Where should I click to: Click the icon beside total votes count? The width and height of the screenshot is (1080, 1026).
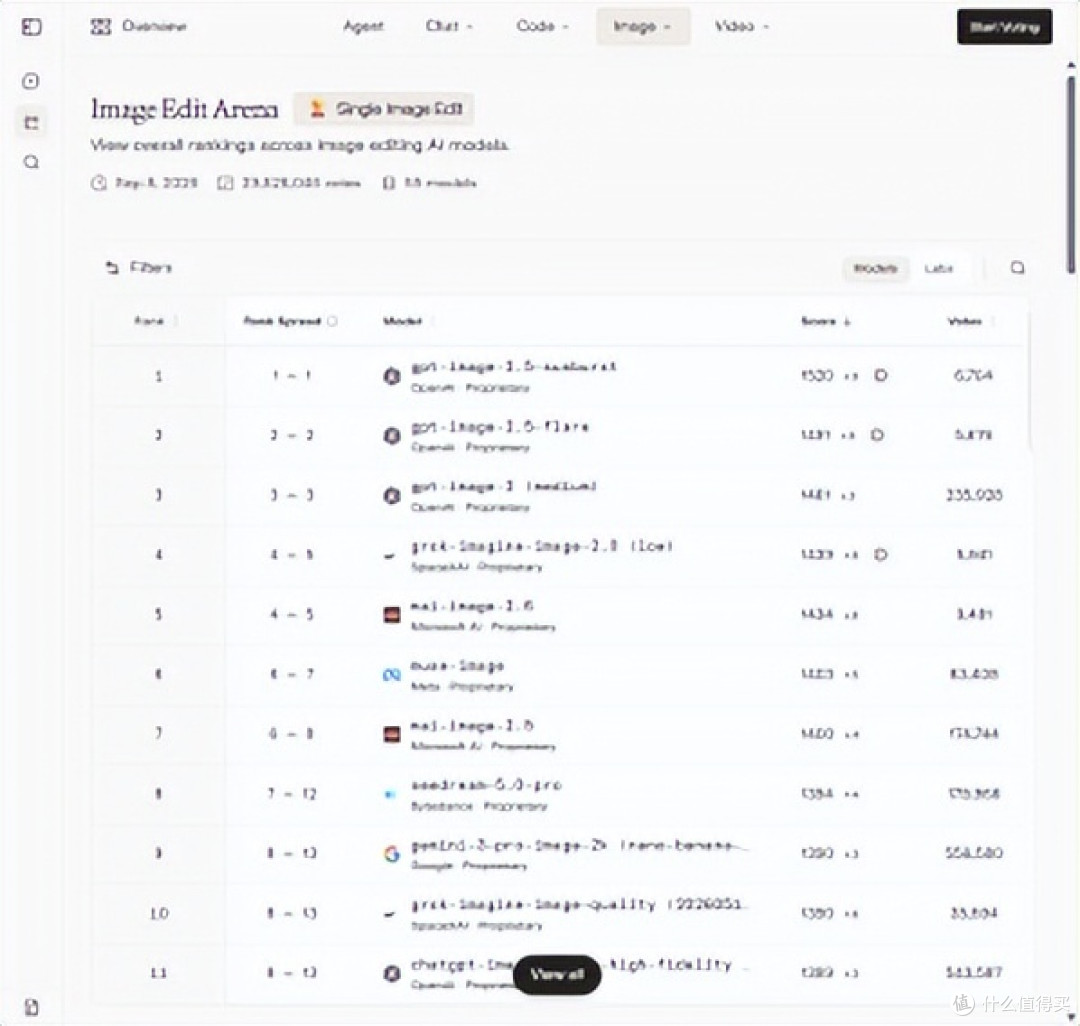point(225,183)
